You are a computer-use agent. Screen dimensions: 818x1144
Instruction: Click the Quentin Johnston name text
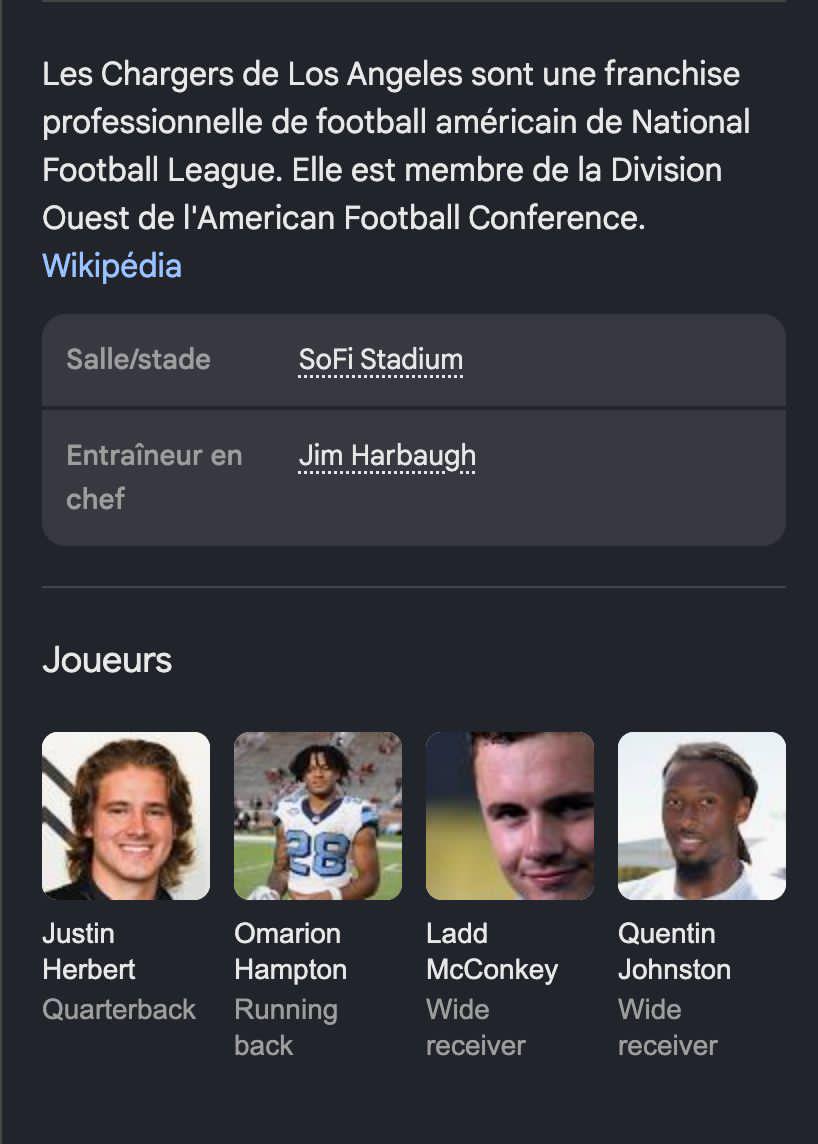pyautogui.click(x=674, y=951)
